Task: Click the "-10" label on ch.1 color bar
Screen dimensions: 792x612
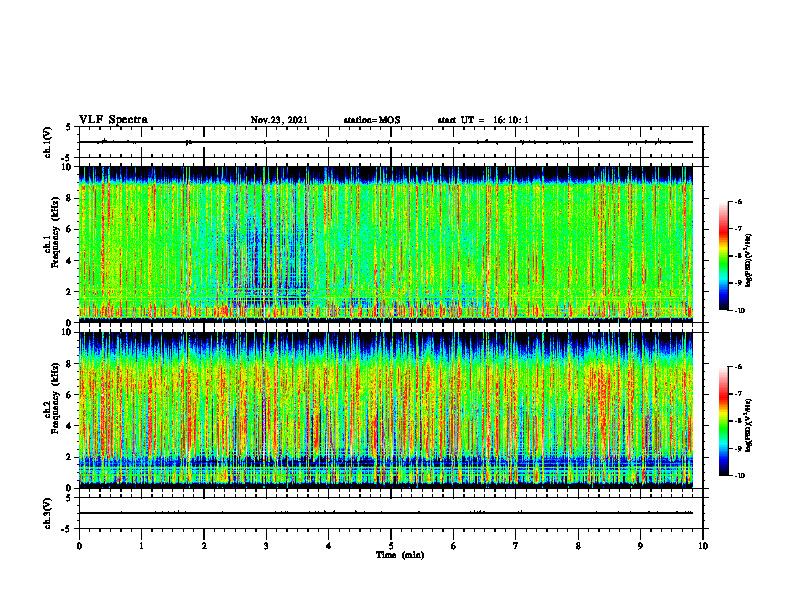Action: coord(739,311)
